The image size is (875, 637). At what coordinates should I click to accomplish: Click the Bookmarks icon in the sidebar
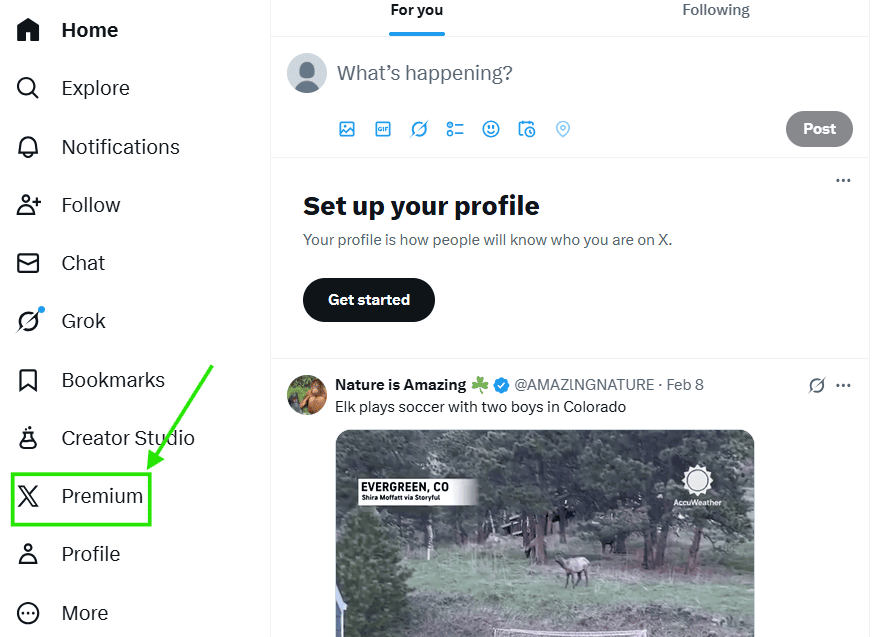coord(27,379)
